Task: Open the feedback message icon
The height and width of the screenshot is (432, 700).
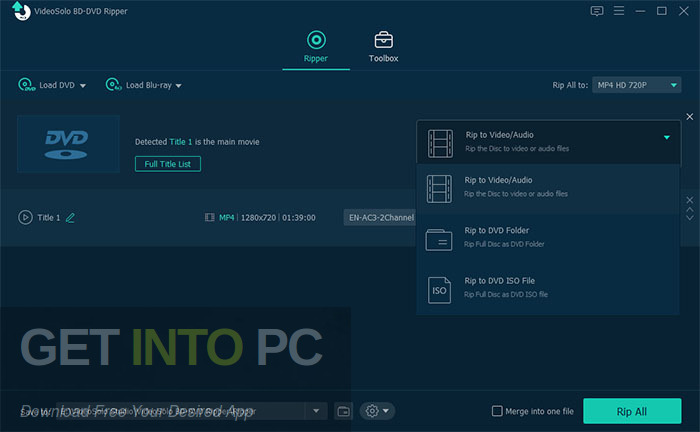Action: (597, 11)
